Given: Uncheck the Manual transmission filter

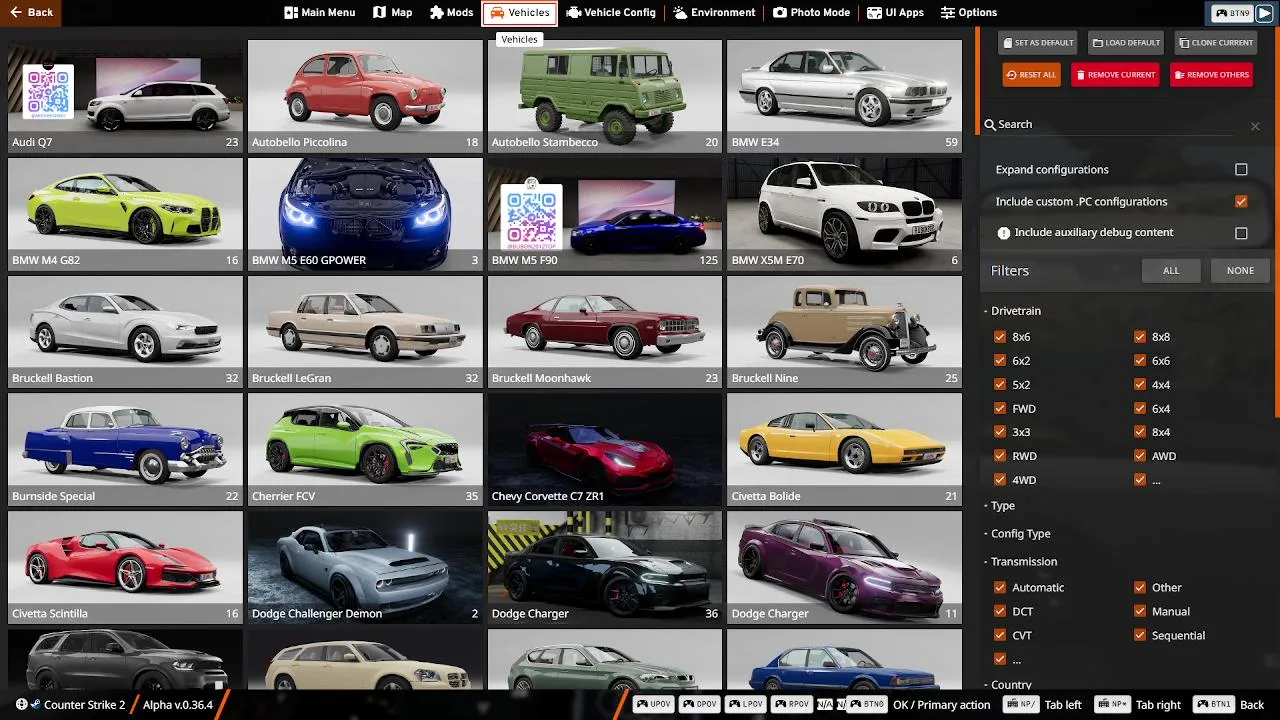Looking at the screenshot, I should [1140, 612].
